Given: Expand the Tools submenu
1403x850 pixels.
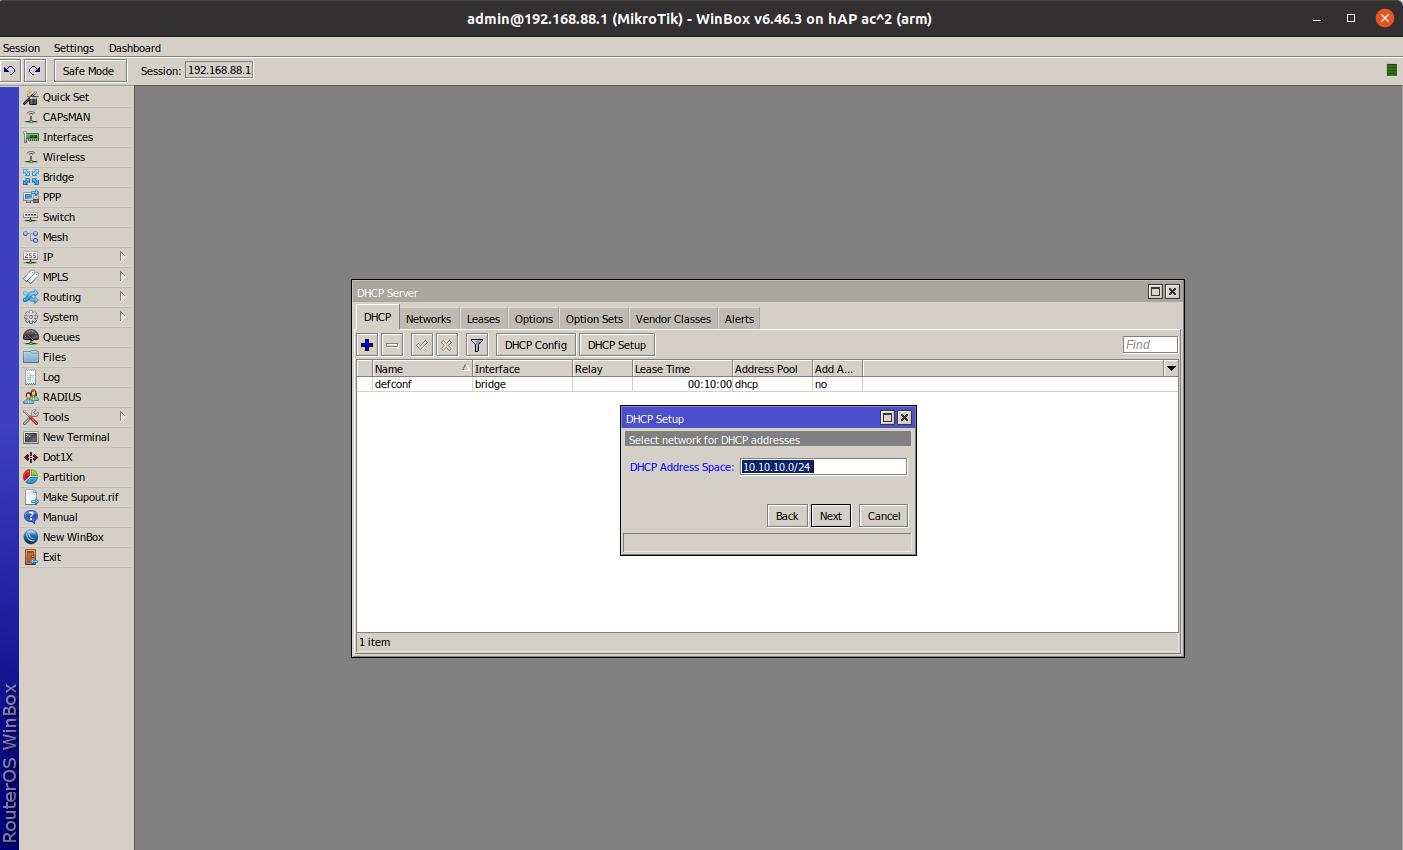Looking at the screenshot, I should click(x=76, y=417).
